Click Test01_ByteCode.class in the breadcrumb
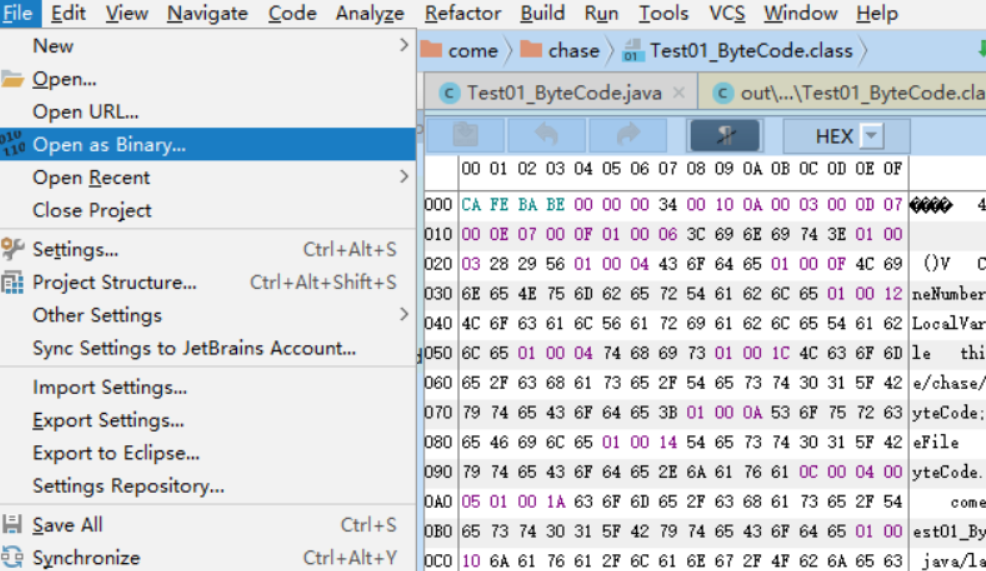The height and width of the screenshot is (571, 986). (750, 50)
